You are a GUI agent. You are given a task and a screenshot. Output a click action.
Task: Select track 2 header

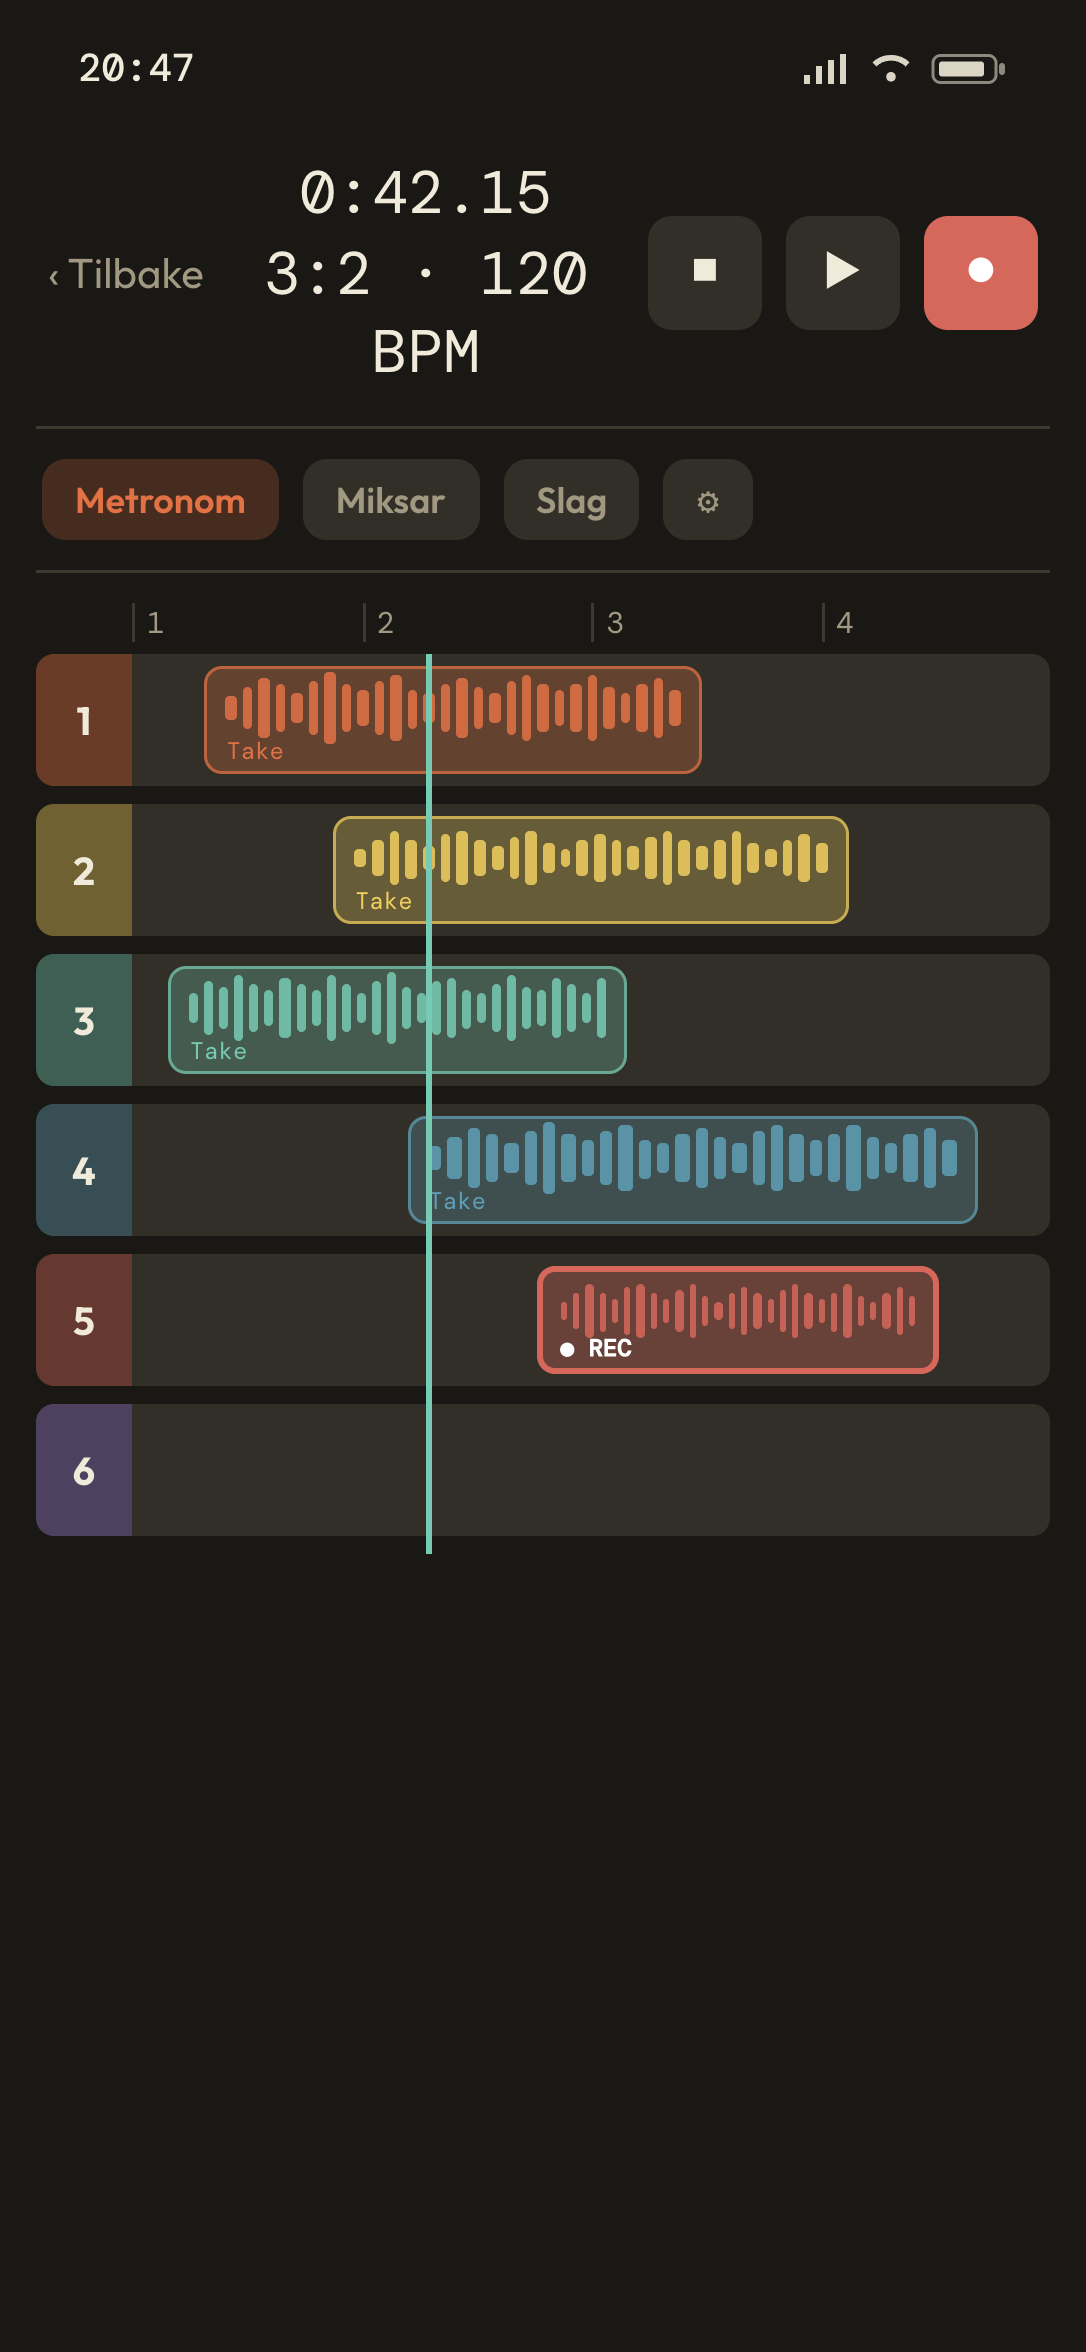pyautogui.click(x=84, y=870)
